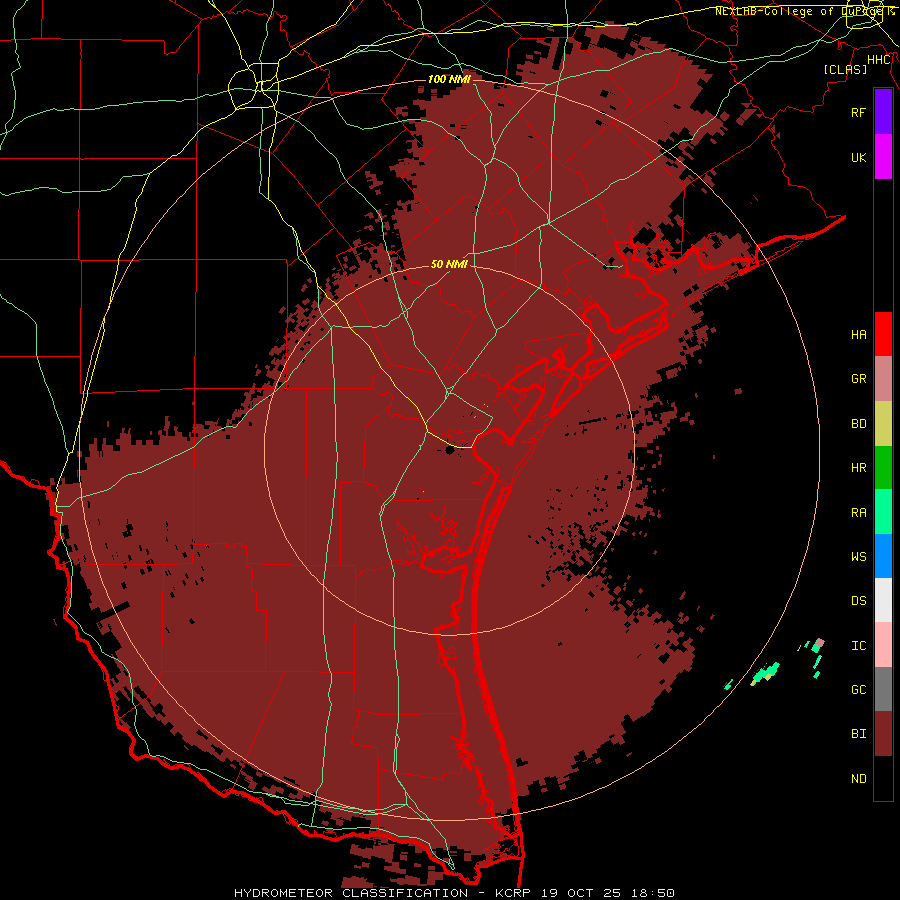This screenshot has width=900, height=900.
Task: Click the GR legend label
Action: coord(858,379)
